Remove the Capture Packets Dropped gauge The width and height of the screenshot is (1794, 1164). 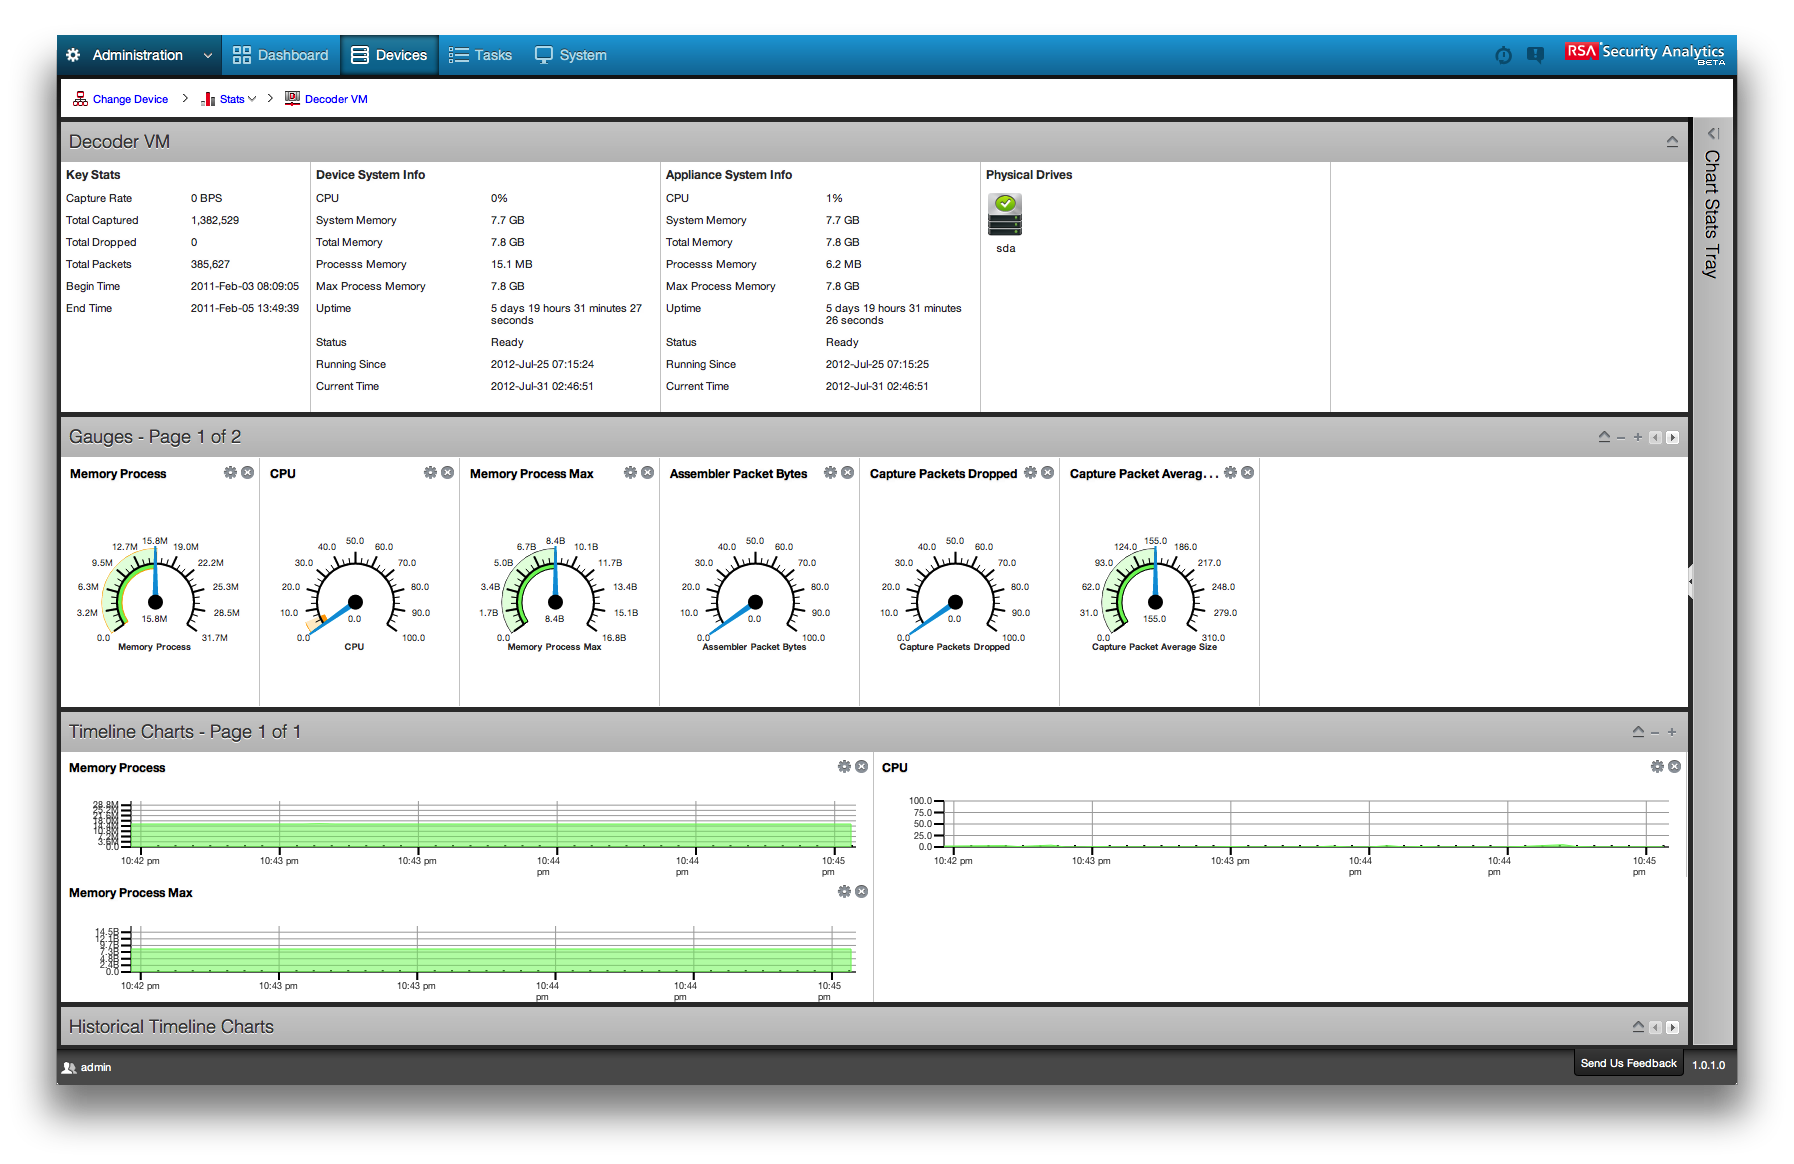tap(1048, 473)
